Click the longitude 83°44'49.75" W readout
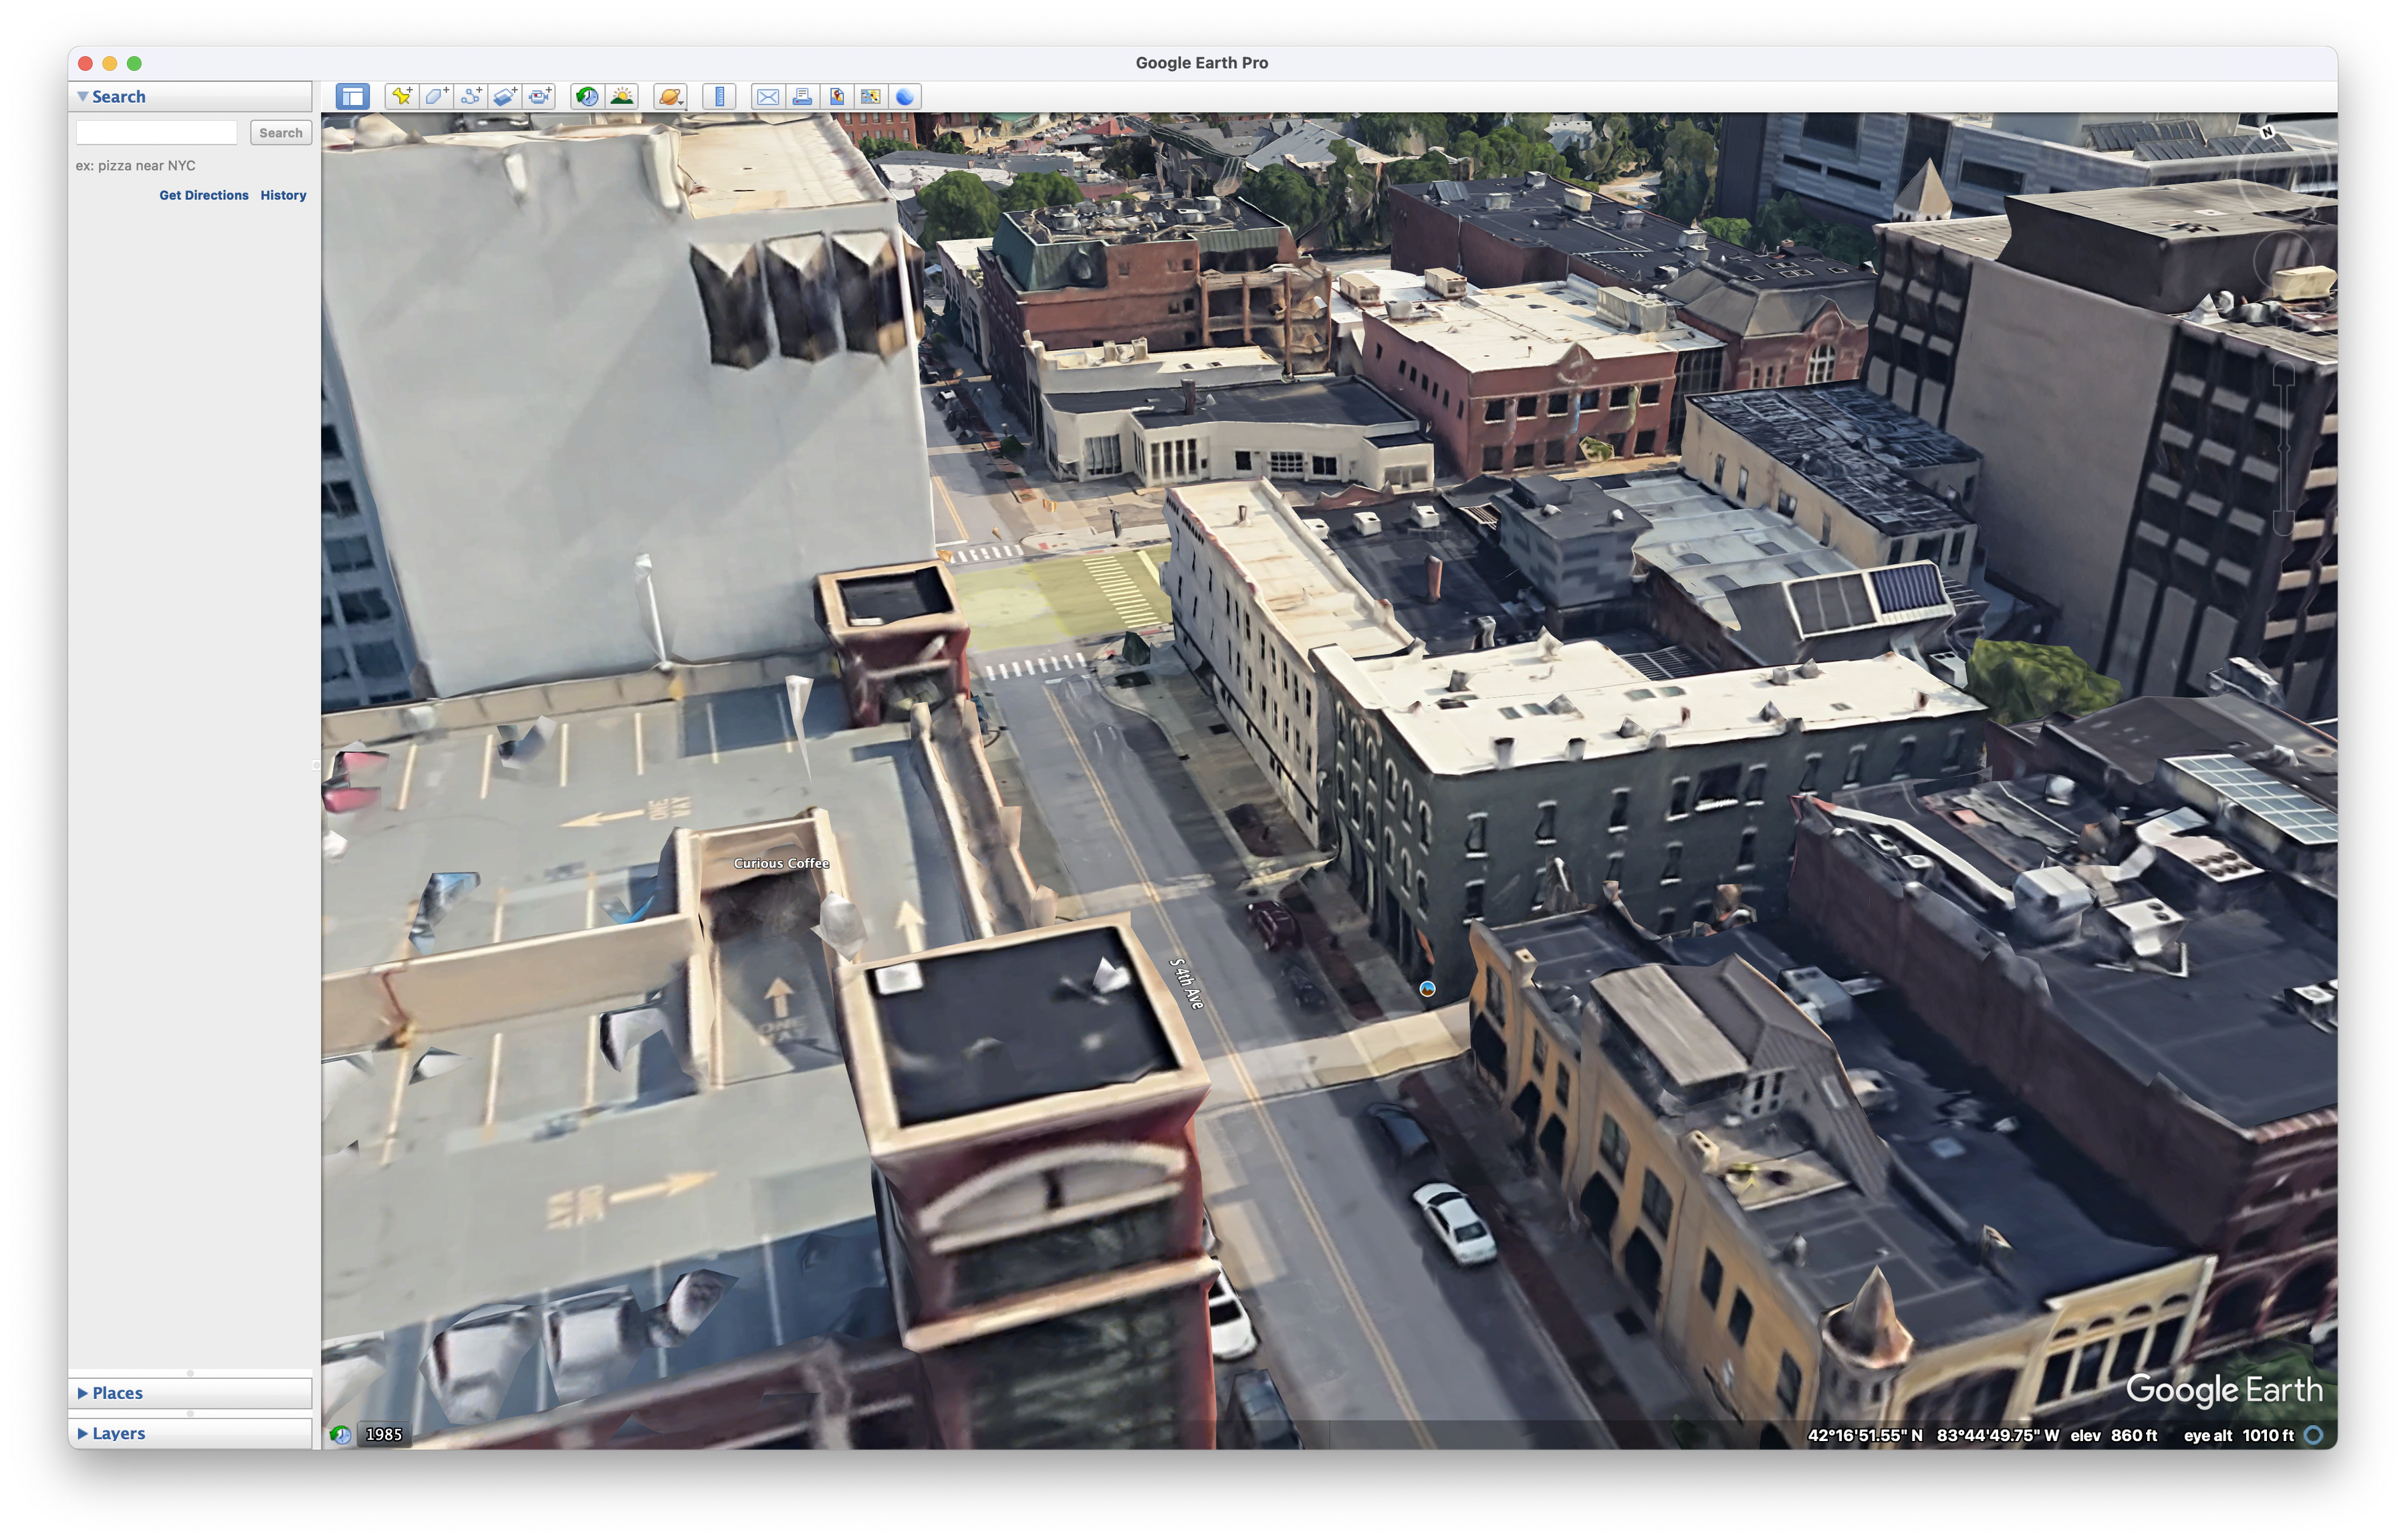This screenshot has height=1540, width=2406. [x=1997, y=1435]
